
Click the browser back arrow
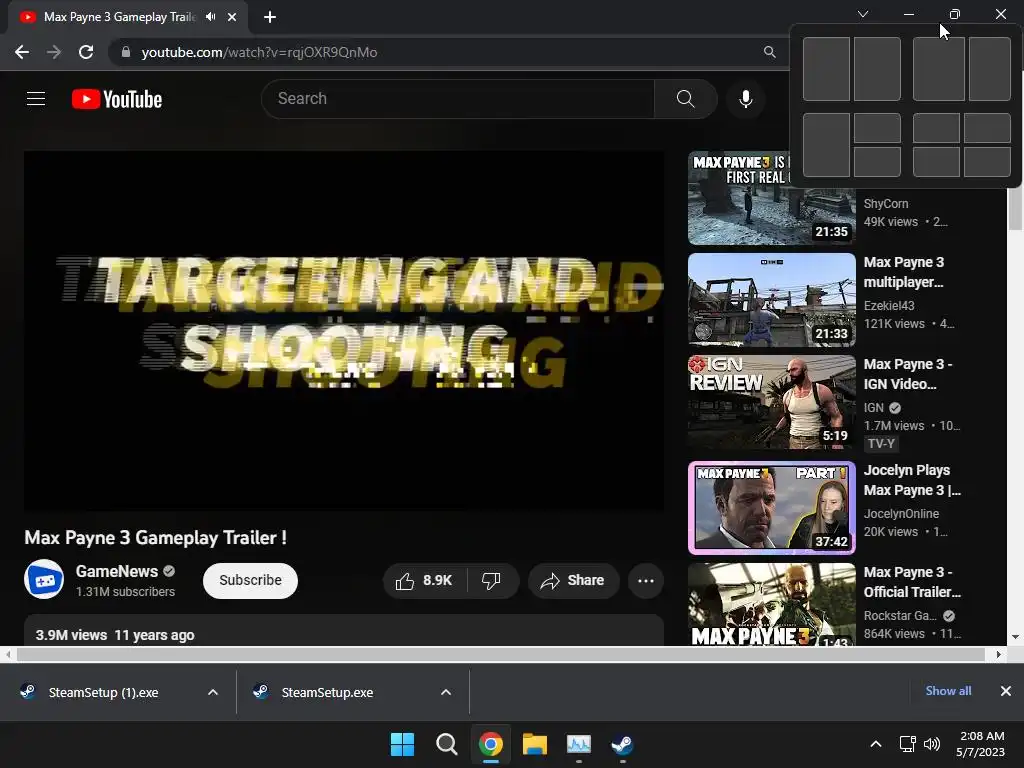click(x=22, y=52)
